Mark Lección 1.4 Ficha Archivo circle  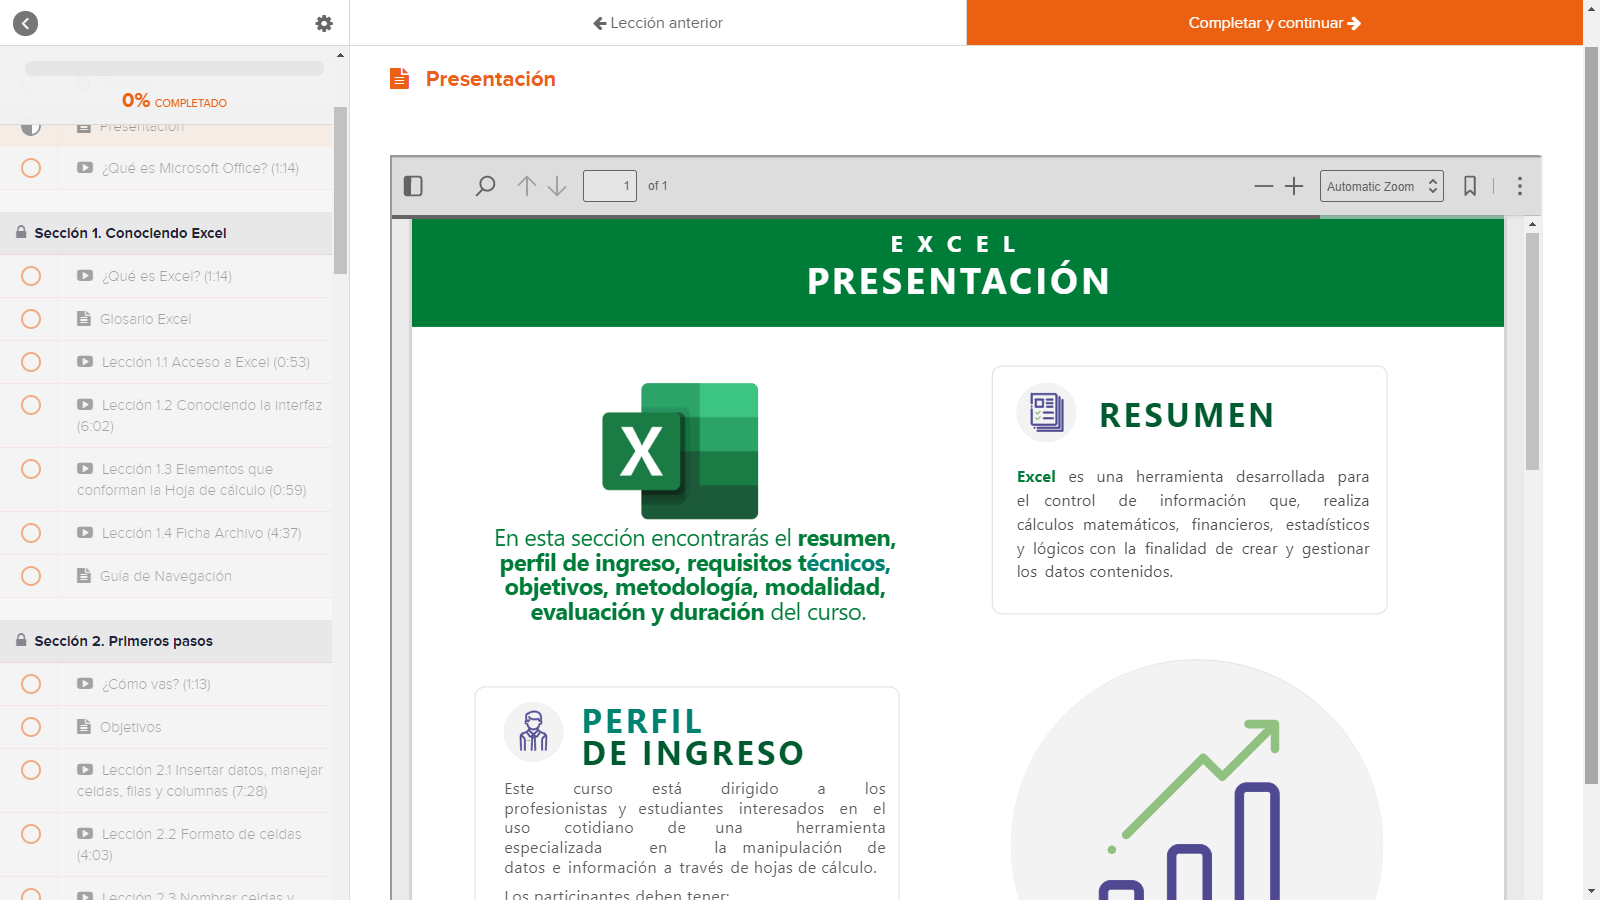(31, 533)
